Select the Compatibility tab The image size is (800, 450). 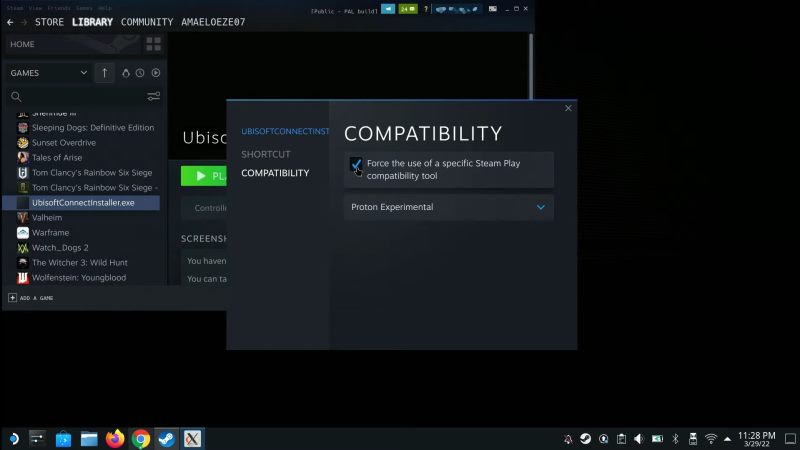pyautogui.click(x=275, y=173)
